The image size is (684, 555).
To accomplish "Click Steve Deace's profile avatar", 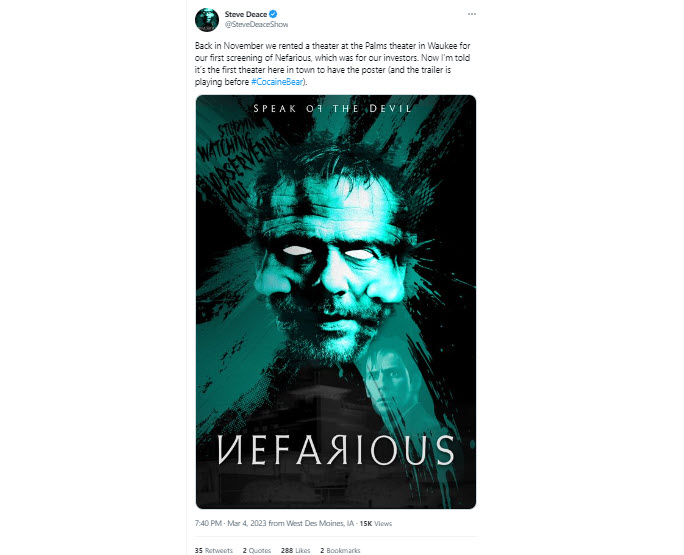I will point(207,20).
